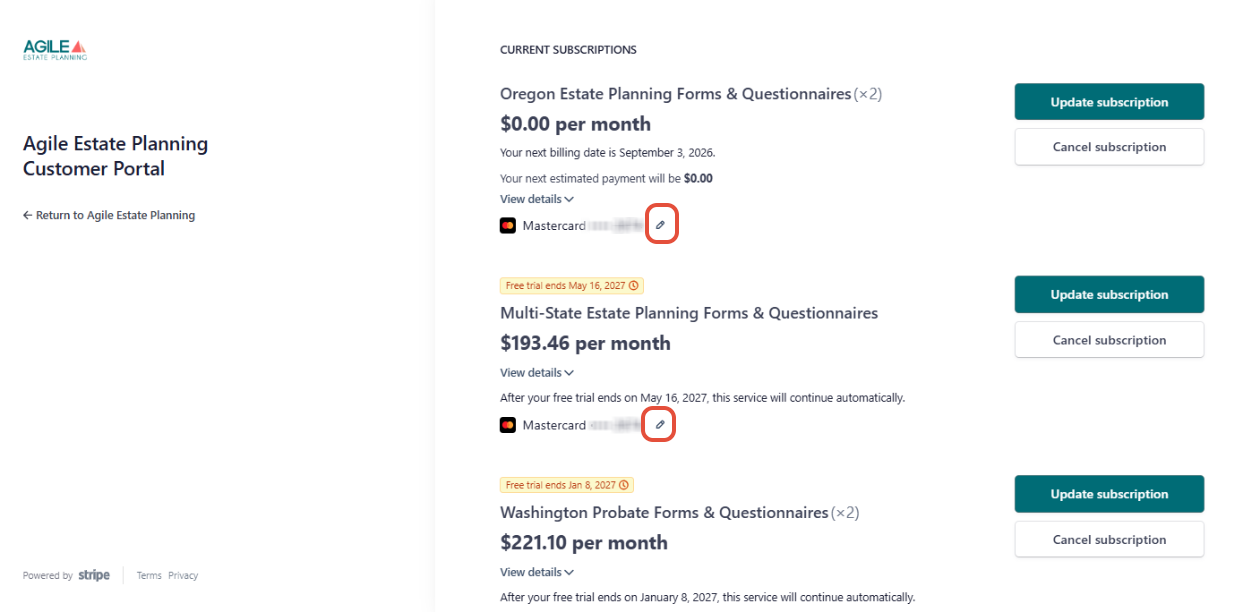Screen dimensions: 1243x612
Task: Edit Mastercard for Multi-State Estate Planning subscription
Action: 660,425
